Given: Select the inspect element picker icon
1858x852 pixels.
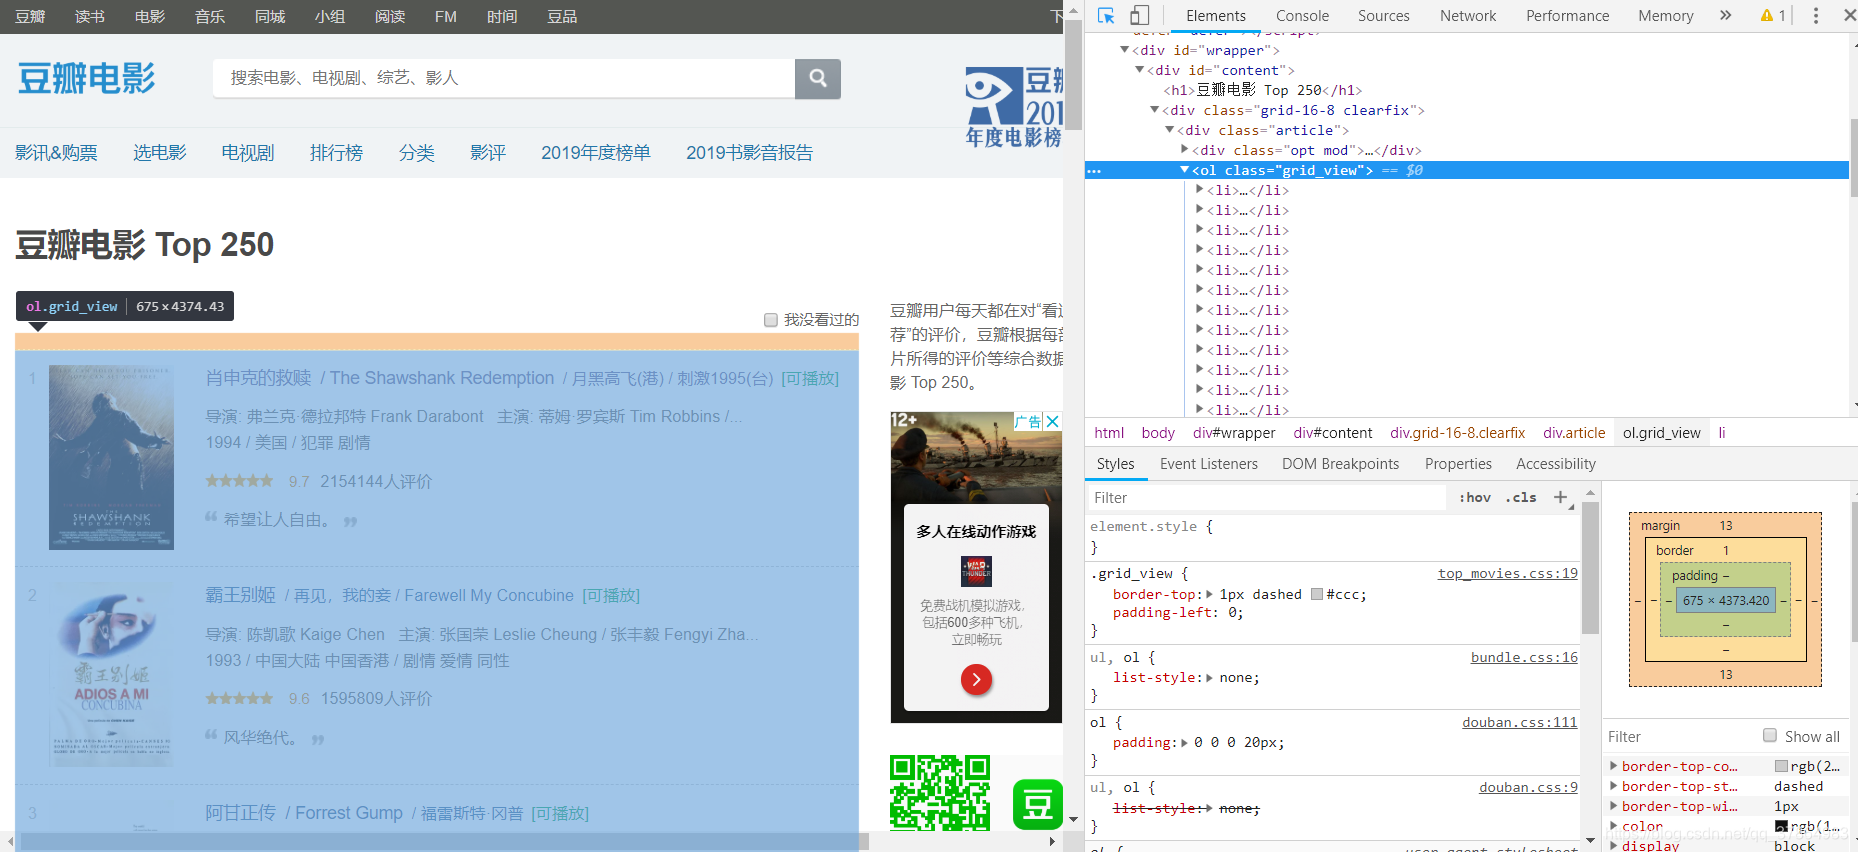Looking at the screenshot, I should [x=1106, y=15].
